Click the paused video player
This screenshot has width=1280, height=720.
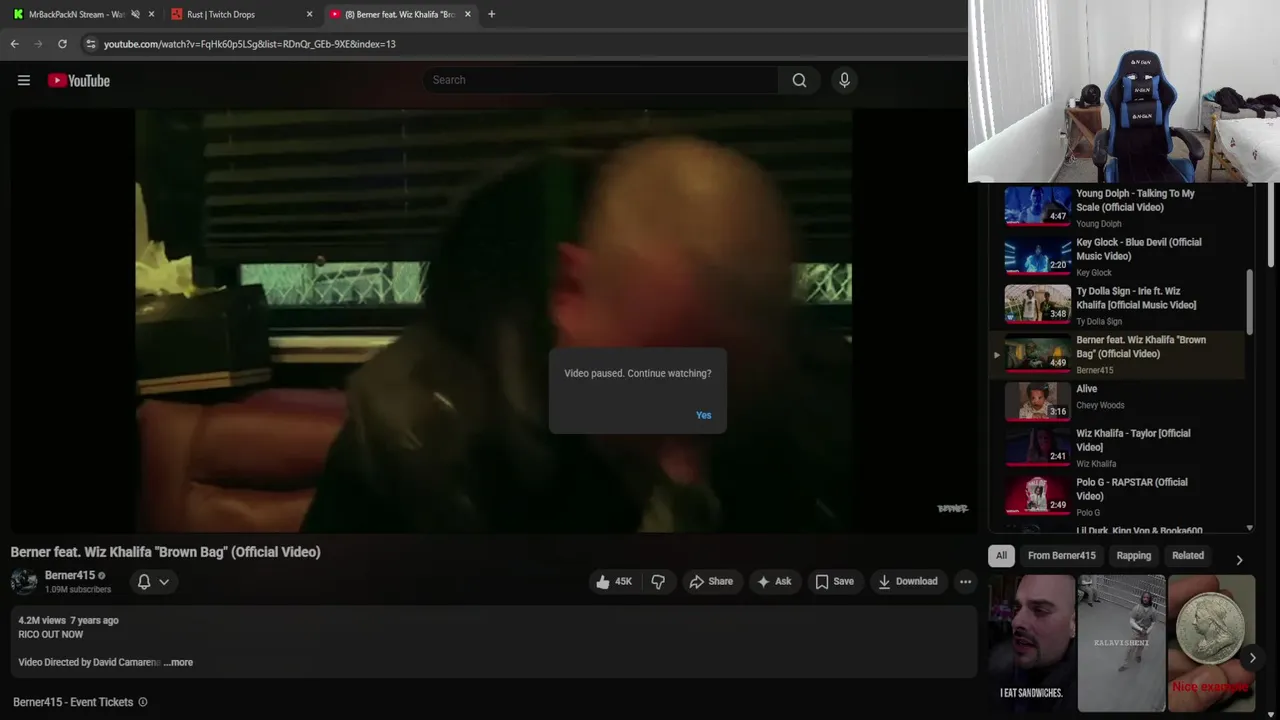493,320
